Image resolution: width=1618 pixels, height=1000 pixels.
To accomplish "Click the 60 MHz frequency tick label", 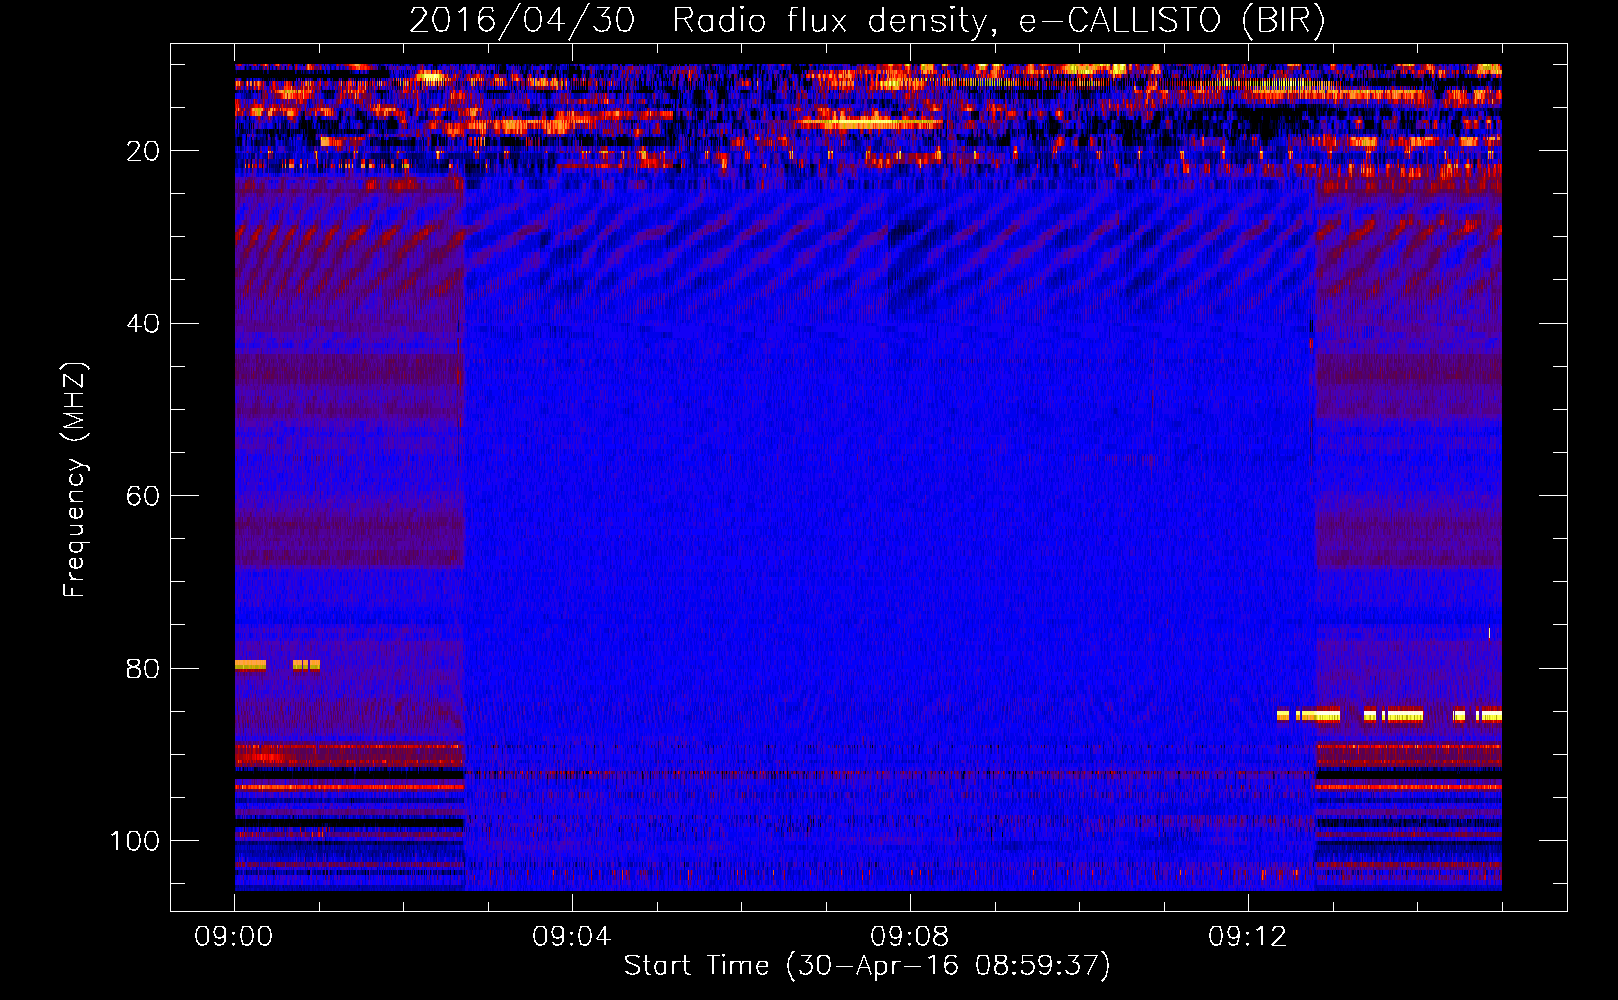I will point(144,496).
